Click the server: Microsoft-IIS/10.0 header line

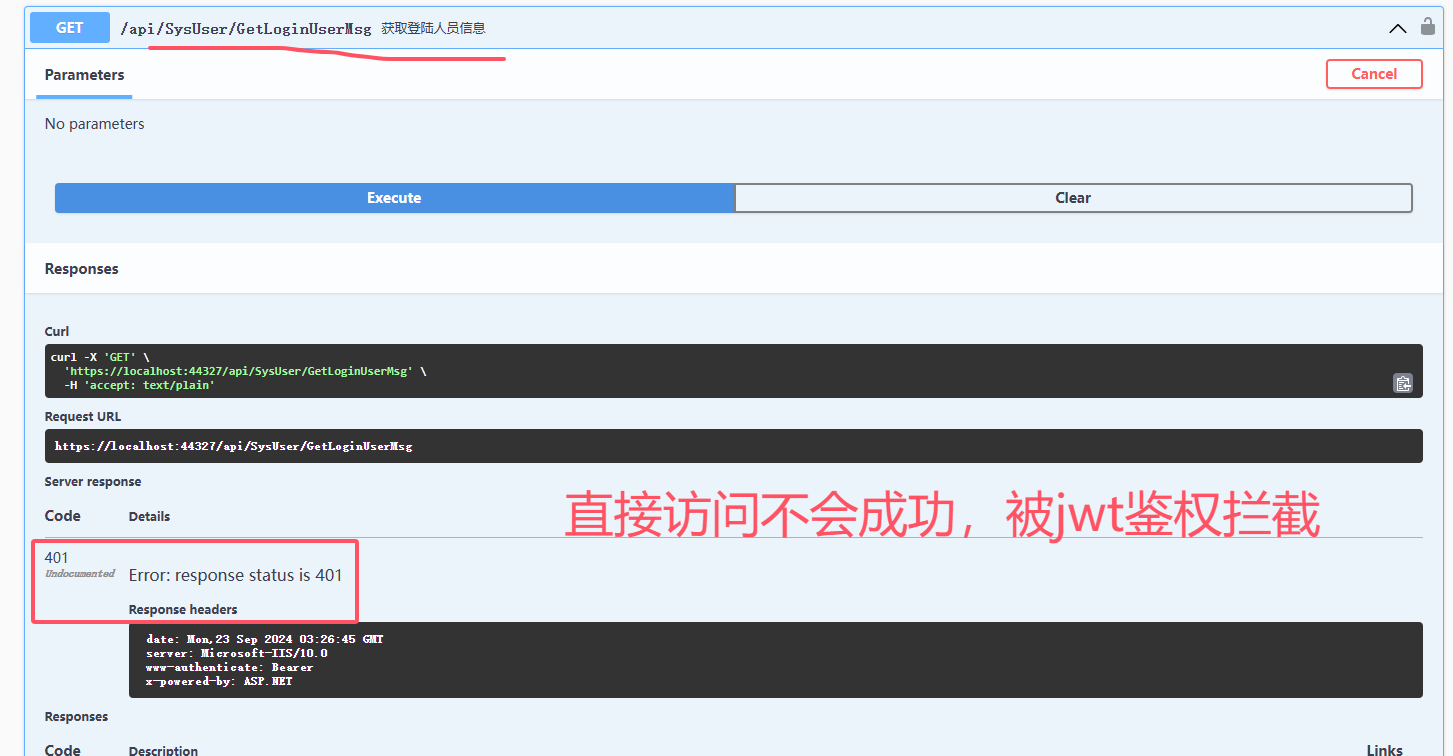point(237,653)
